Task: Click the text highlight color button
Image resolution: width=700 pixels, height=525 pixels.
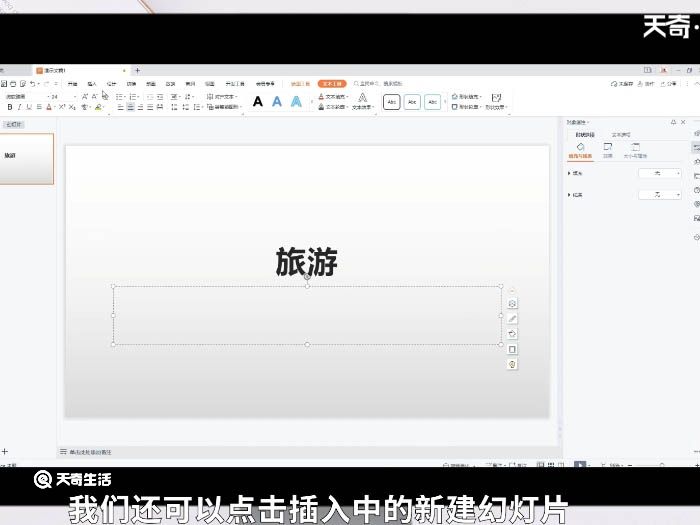Action: coord(99,107)
